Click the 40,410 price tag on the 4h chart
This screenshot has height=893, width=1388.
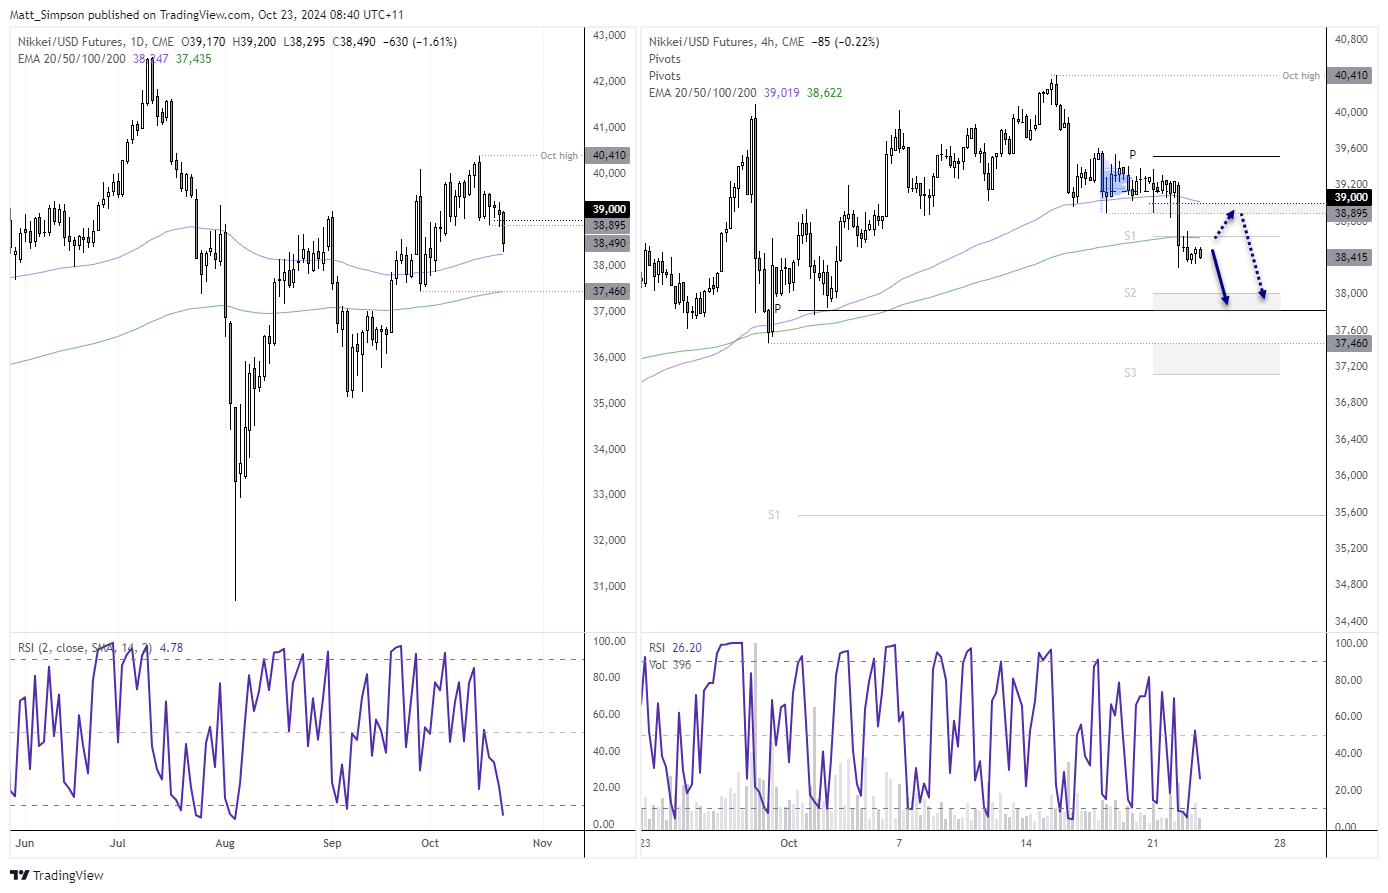point(1351,75)
